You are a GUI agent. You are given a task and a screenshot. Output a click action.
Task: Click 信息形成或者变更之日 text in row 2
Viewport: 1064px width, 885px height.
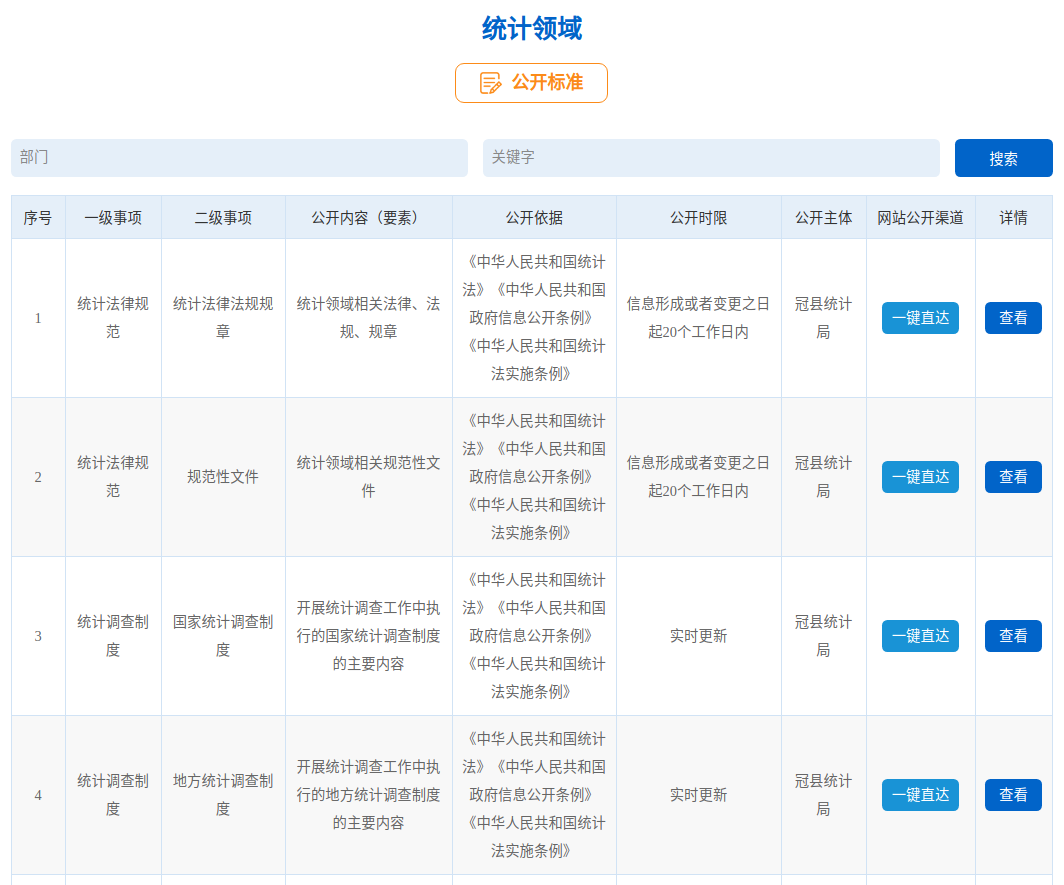(698, 463)
